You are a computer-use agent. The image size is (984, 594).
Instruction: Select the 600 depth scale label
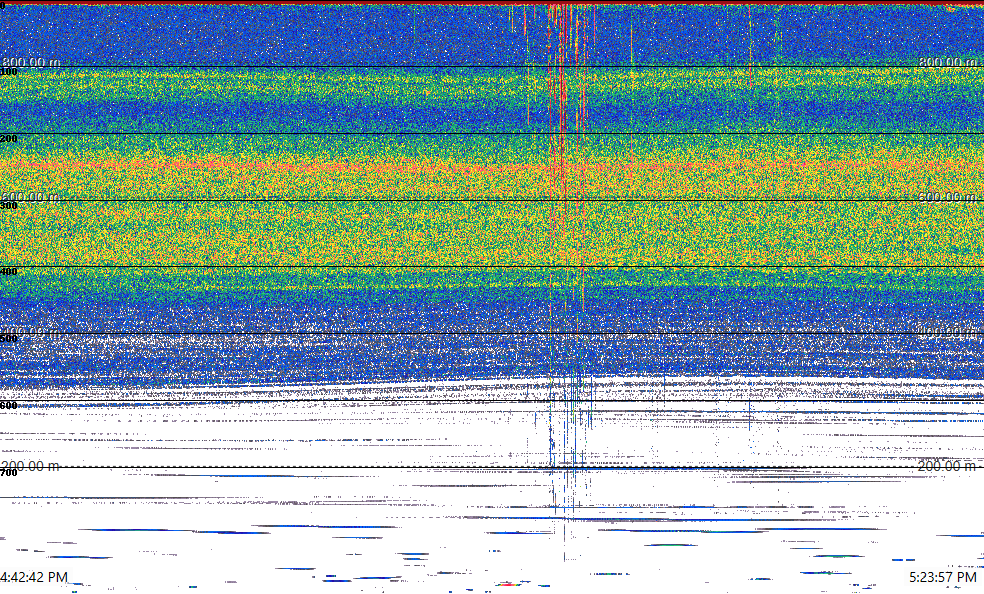(x=9, y=406)
